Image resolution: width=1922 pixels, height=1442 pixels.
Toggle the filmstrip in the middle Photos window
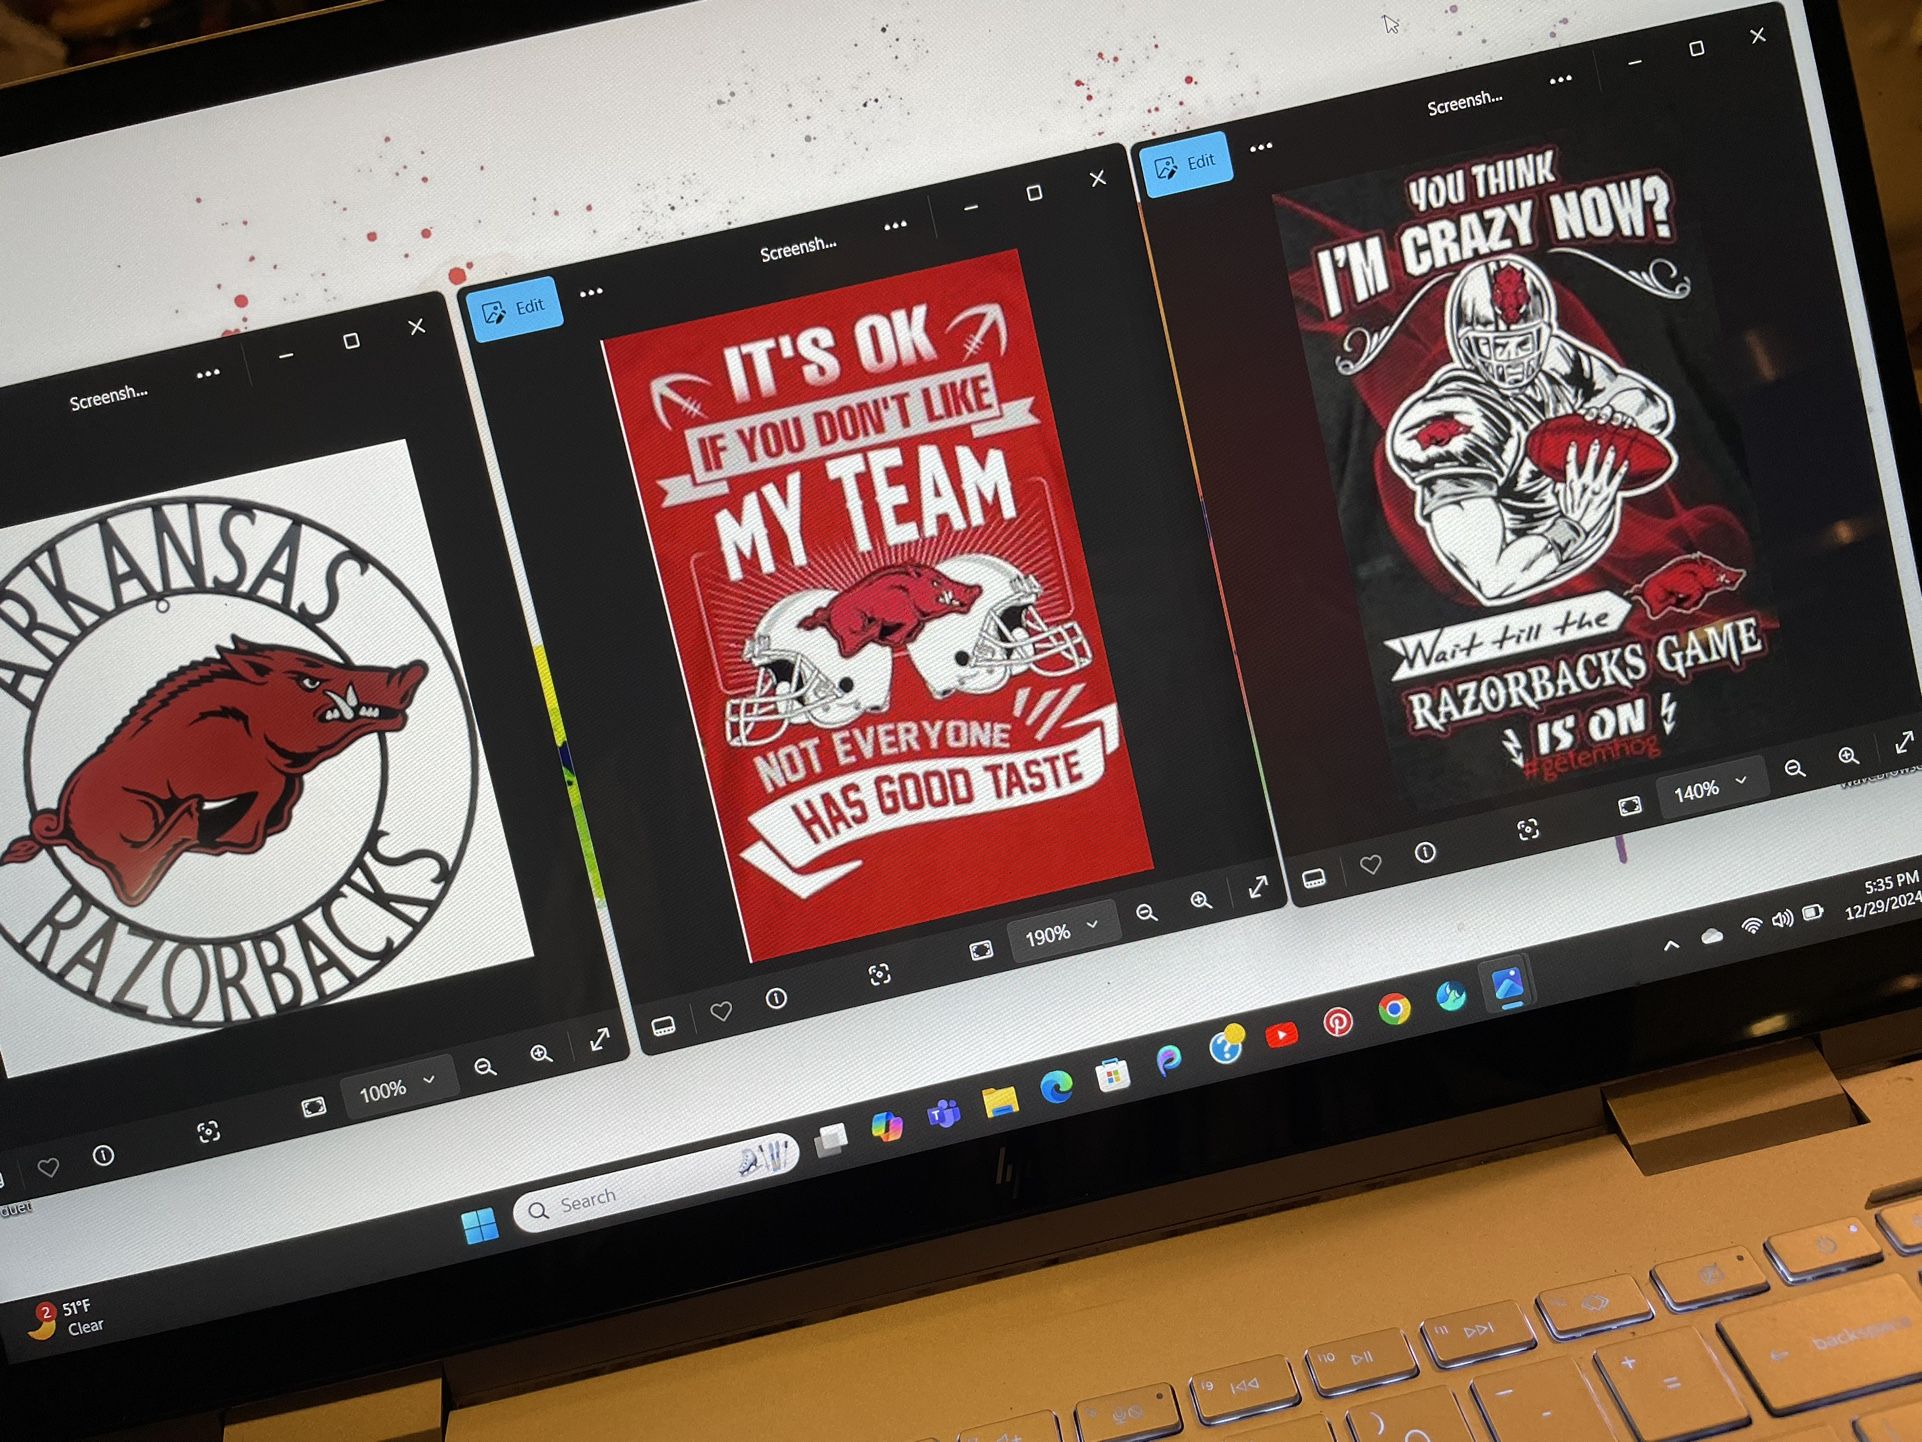663,1025
